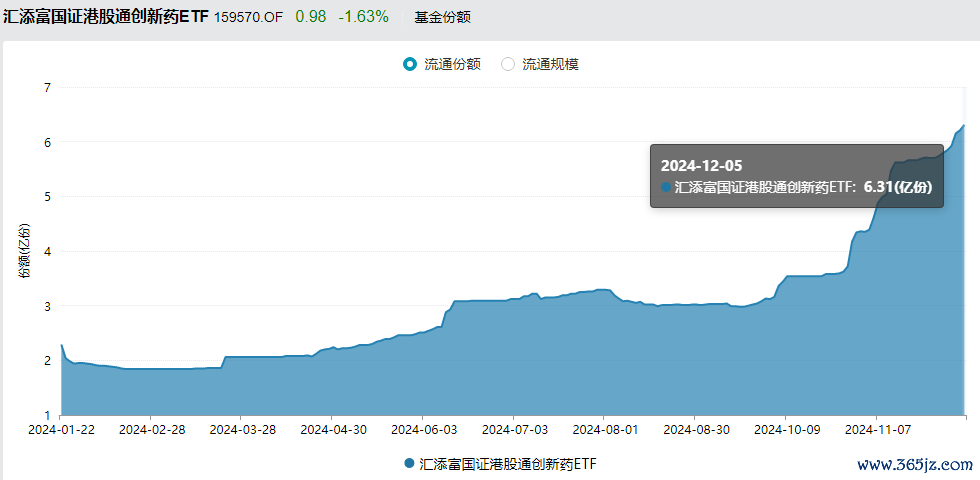Click the 6.31(亿份) value in tooltip
Screen dimensions: 980x480
[898, 187]
